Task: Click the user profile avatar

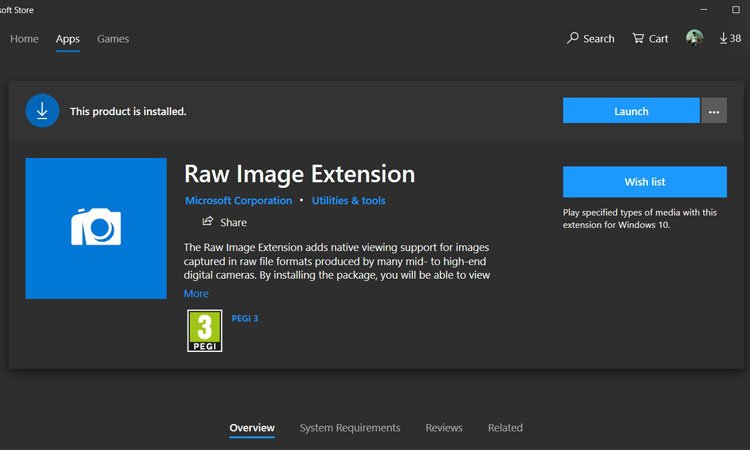Action: click(694, 38)
